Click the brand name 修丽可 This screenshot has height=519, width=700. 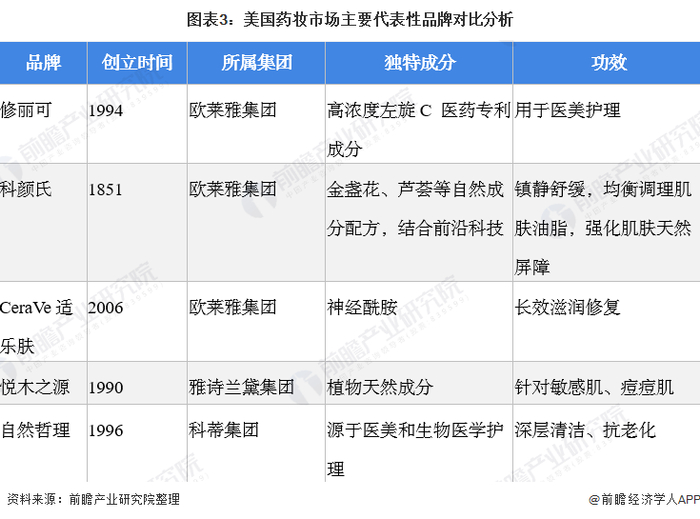pyautogui.click(x=26, y=110)
